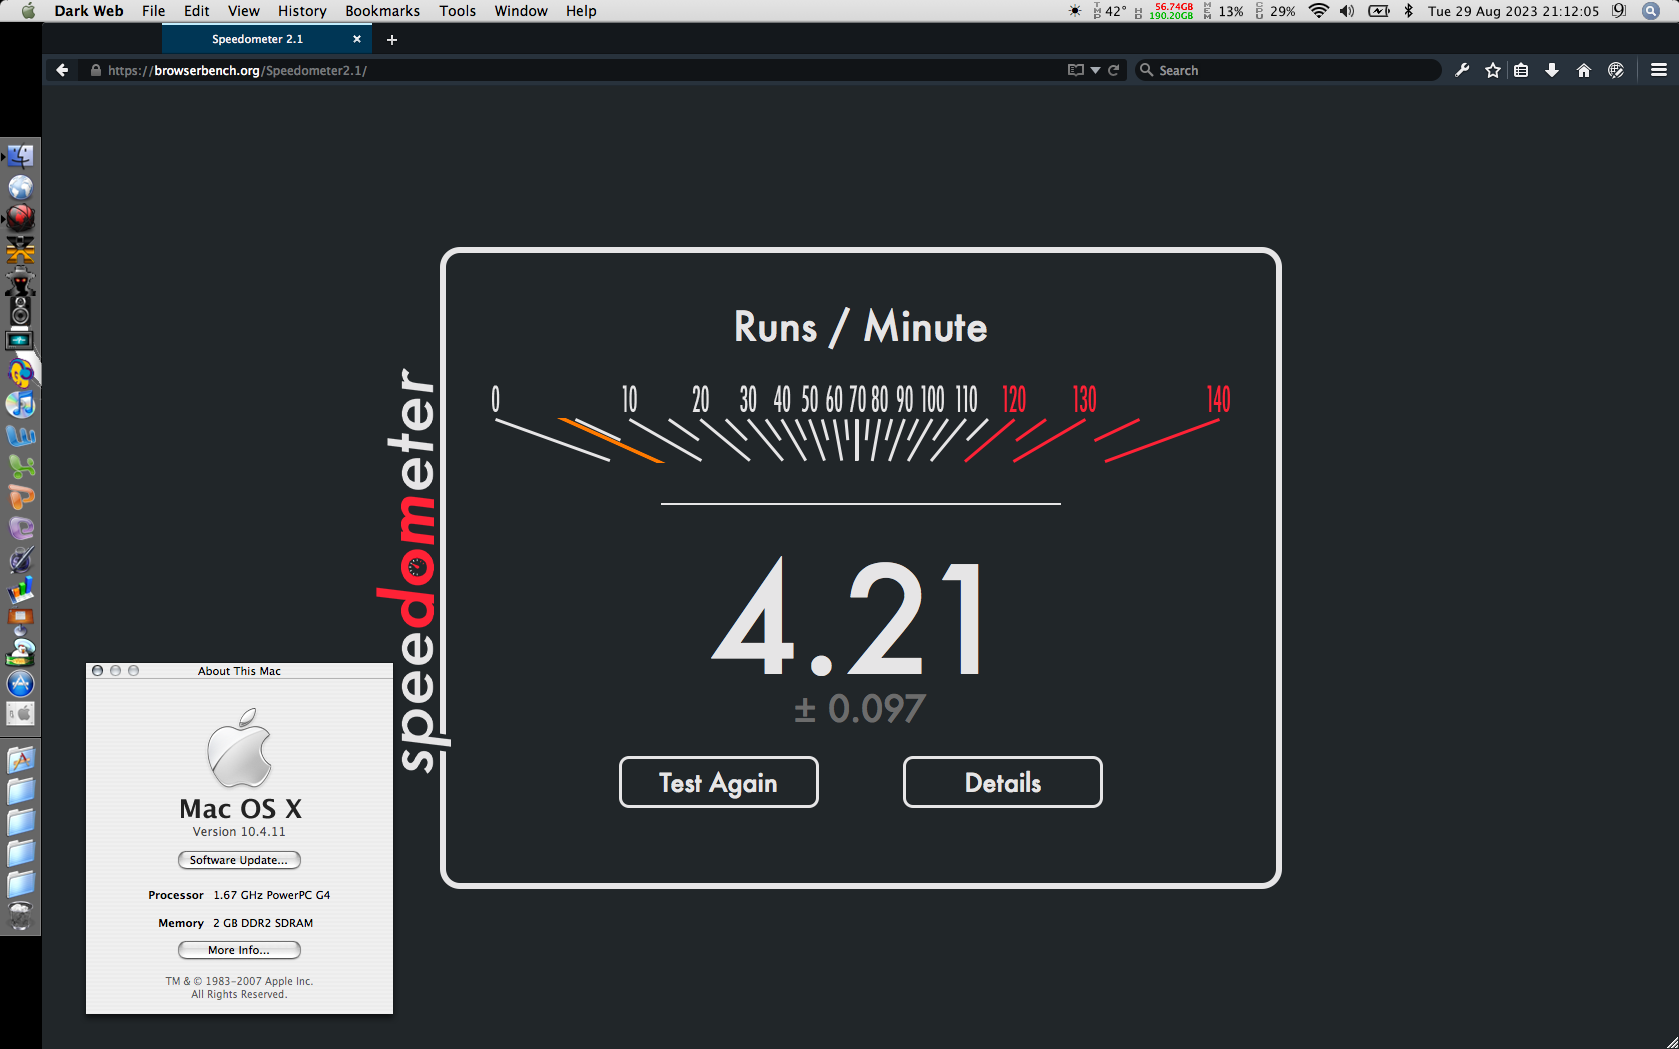Image resolution: width=1679 pixels, height=1049 pixels.
Task: Click Software Update in About This Mac
Action: tap(239, 860)
